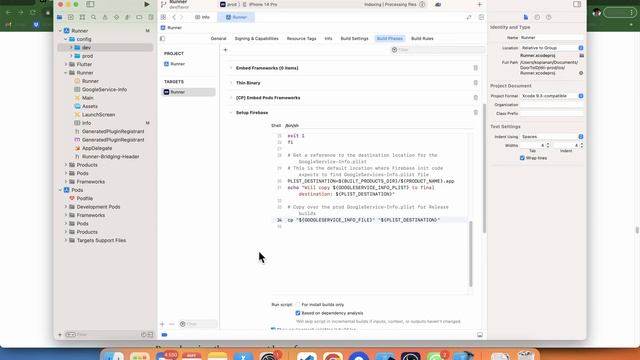Open the Symbol navigator icon
The height and width of the screenshot is (360, 640).
point(82,18)
